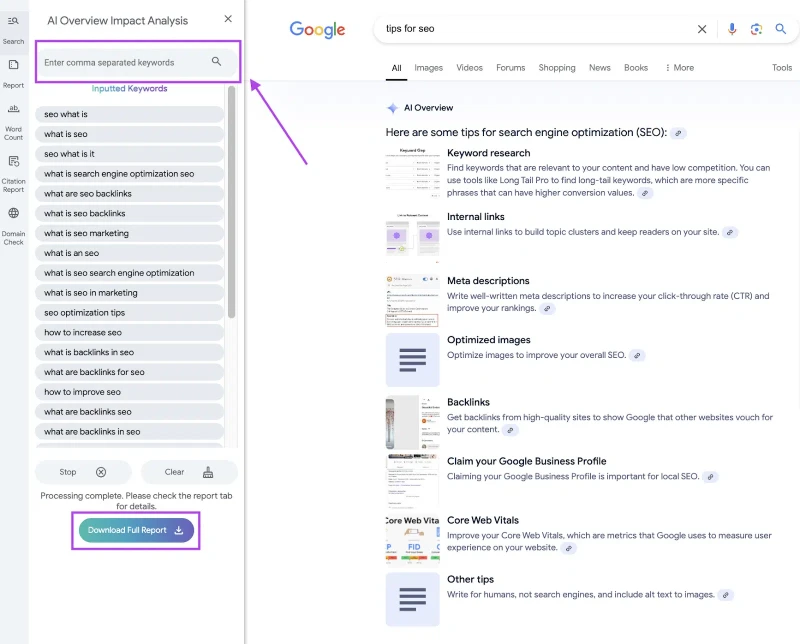The image size is (800, 644).
Task: Click the 'Inputted Keywords' label
Action: pyautogui.click(x=130, y=88)
